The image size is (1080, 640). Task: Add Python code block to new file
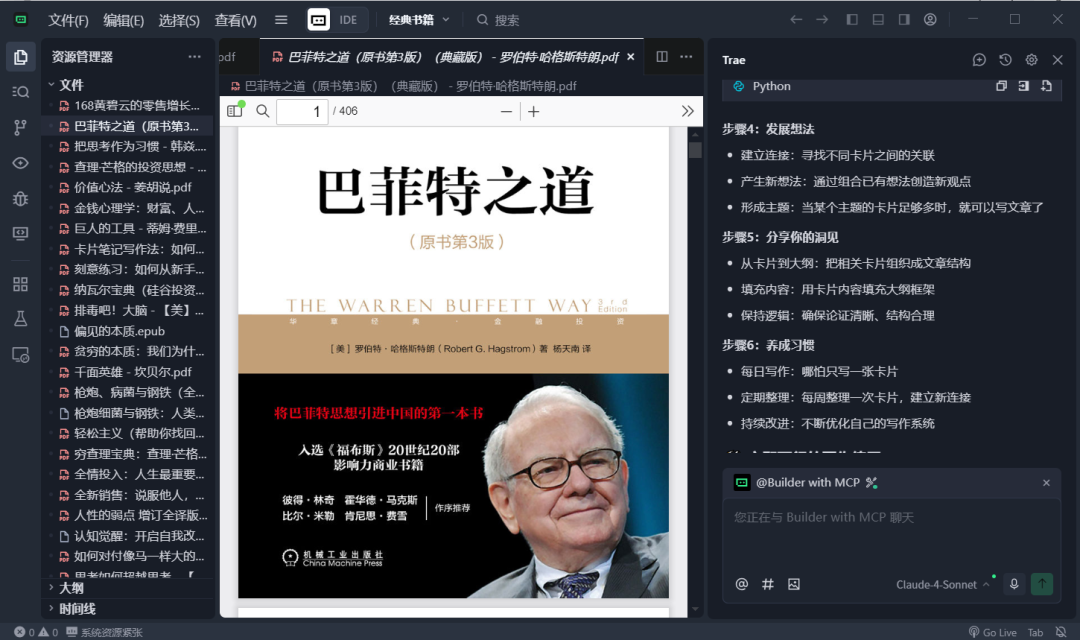click(x=1046, y=86)
